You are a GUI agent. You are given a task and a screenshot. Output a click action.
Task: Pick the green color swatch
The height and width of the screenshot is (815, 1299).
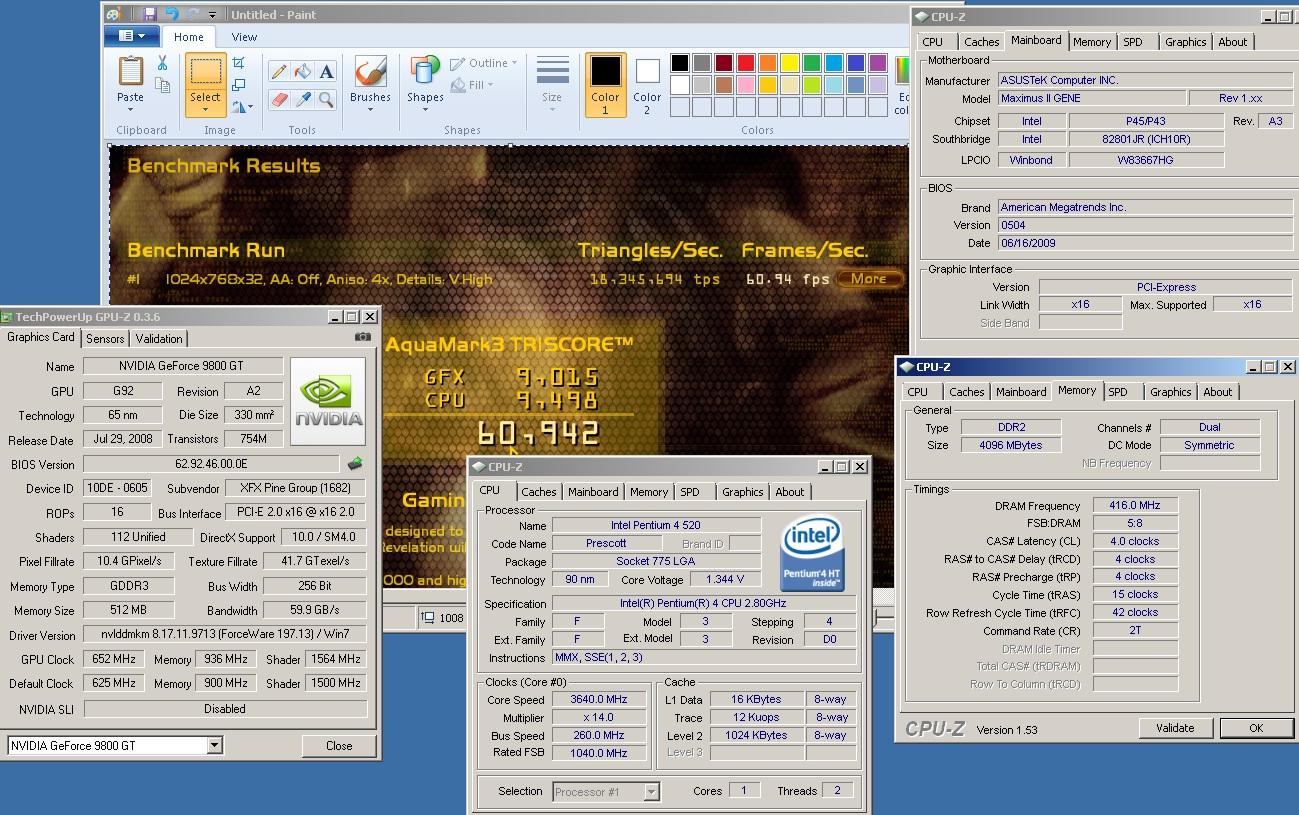tap(812, 63)
